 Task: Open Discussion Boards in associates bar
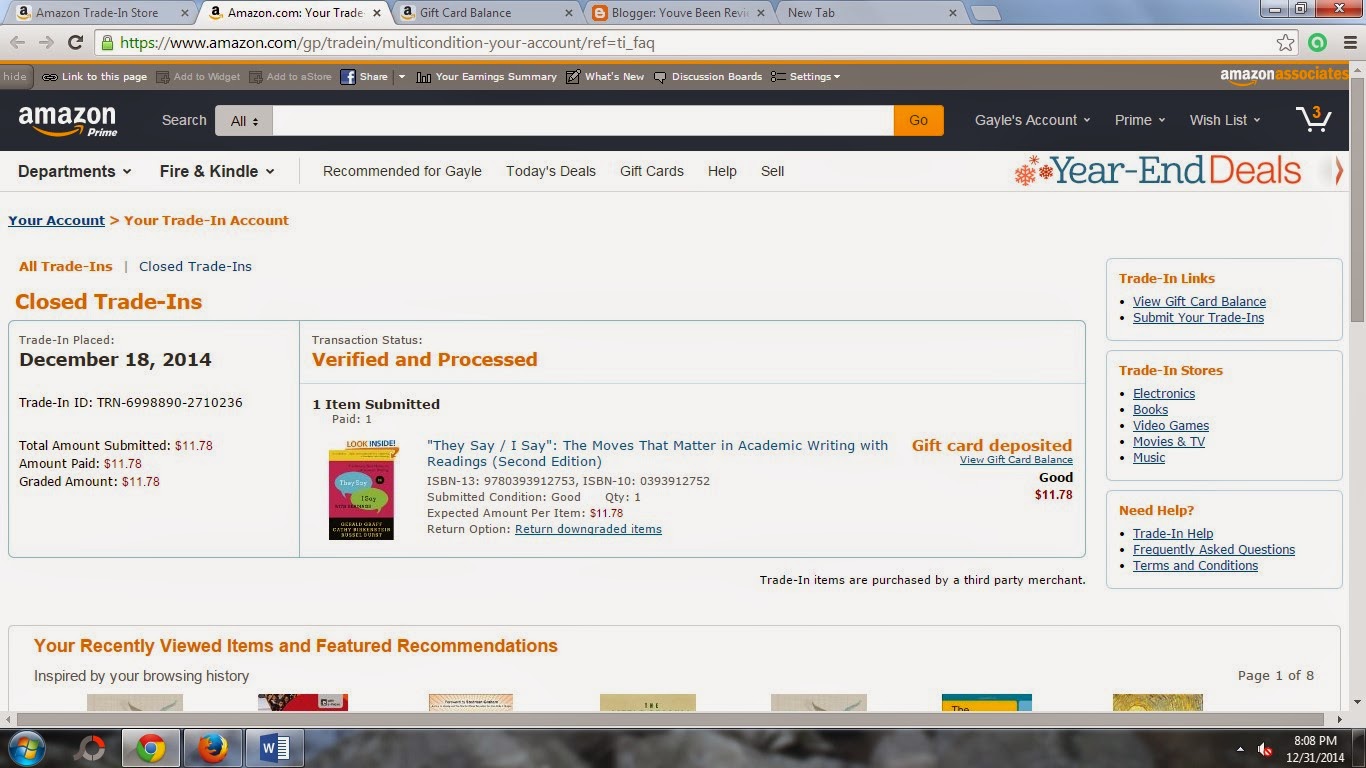708,77
